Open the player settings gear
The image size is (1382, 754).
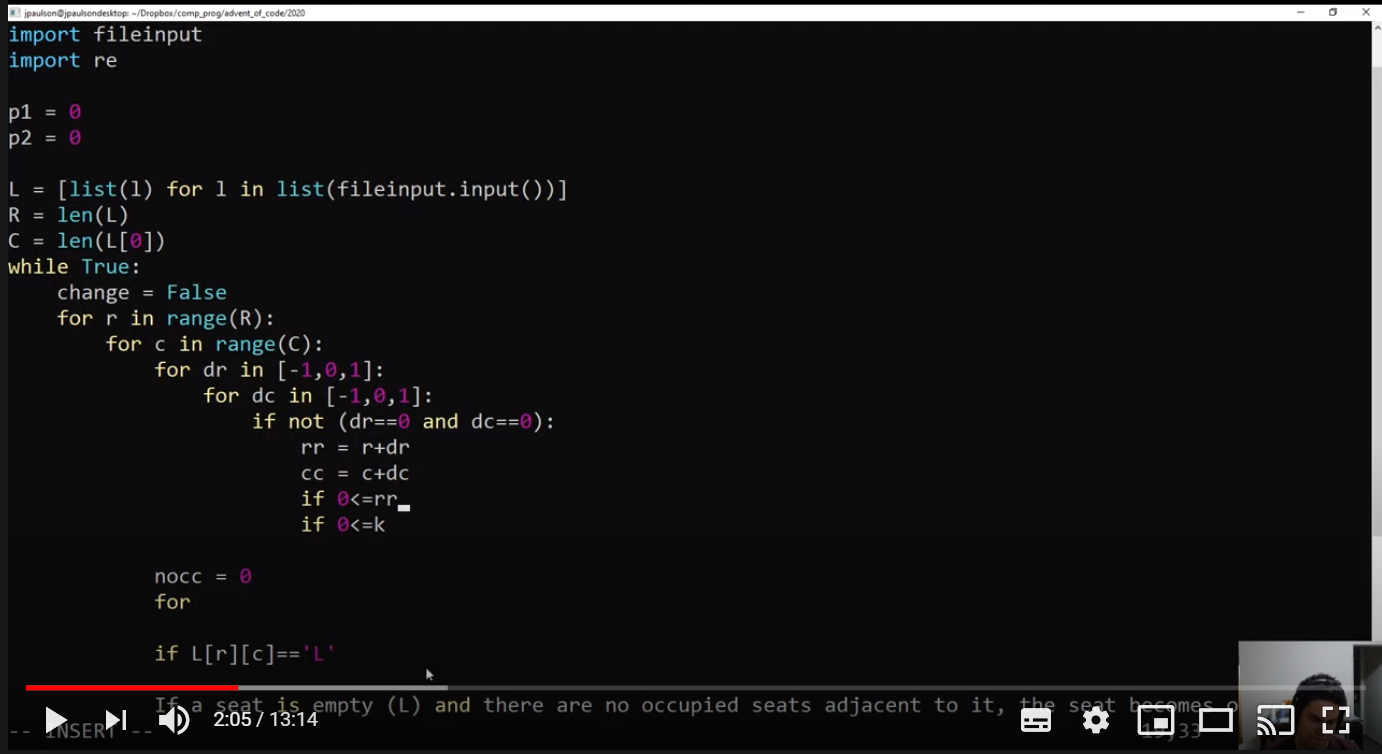[1096, 720]
